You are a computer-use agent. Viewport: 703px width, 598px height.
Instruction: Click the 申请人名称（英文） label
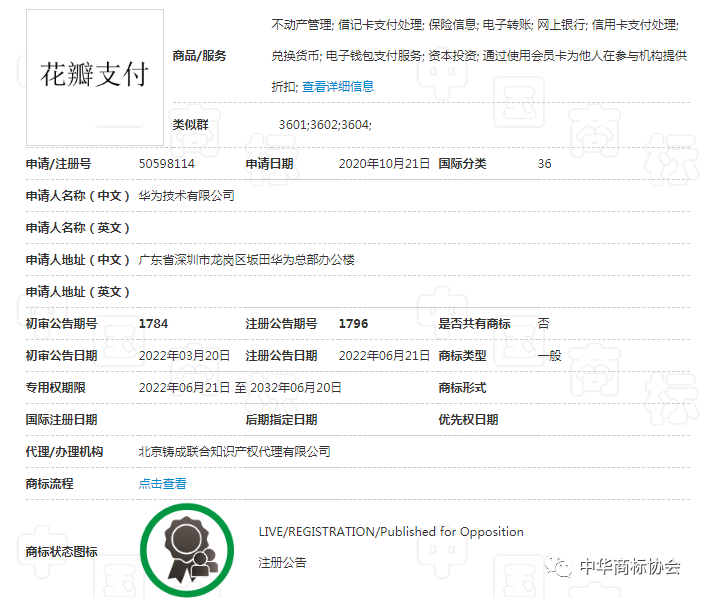coord(78,228)
